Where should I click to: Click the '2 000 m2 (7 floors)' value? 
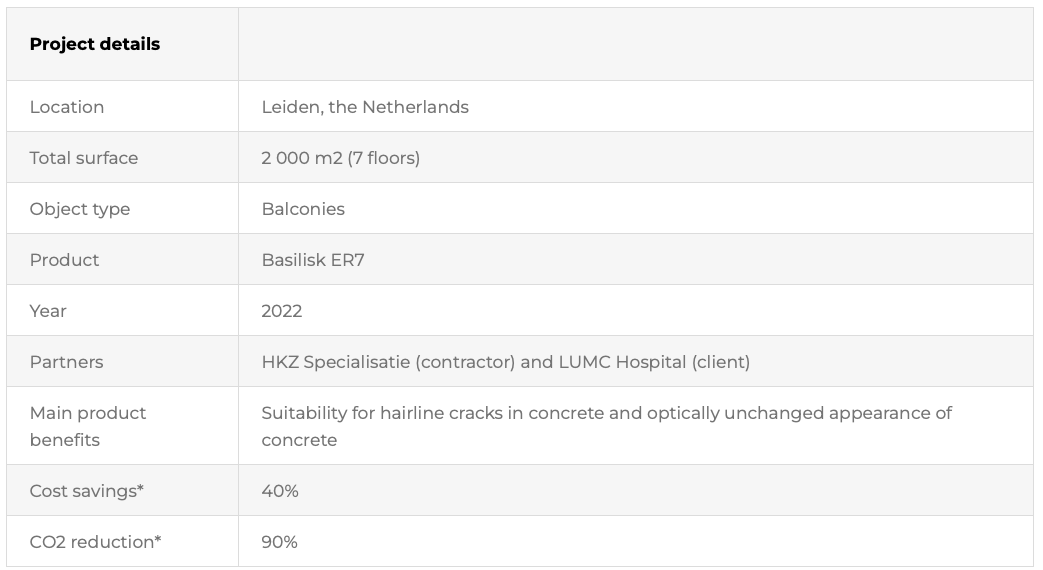tap(340, 158)
